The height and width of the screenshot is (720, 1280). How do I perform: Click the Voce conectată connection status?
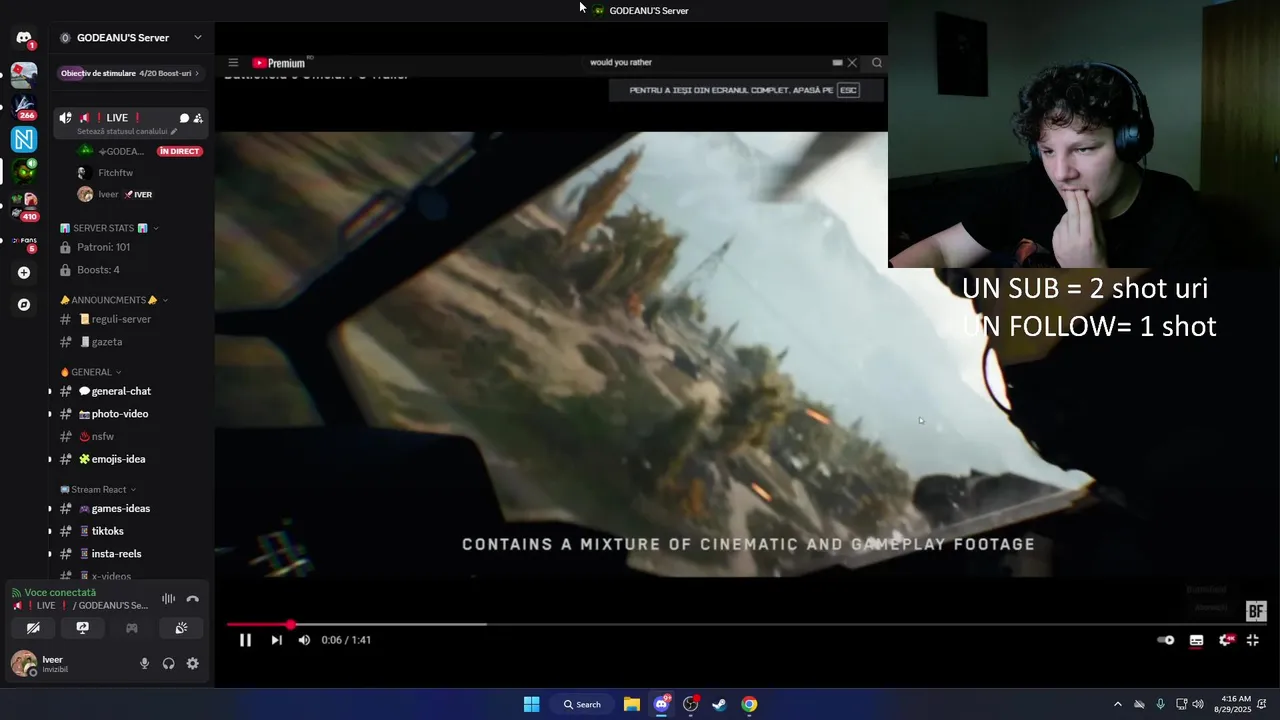60,593
